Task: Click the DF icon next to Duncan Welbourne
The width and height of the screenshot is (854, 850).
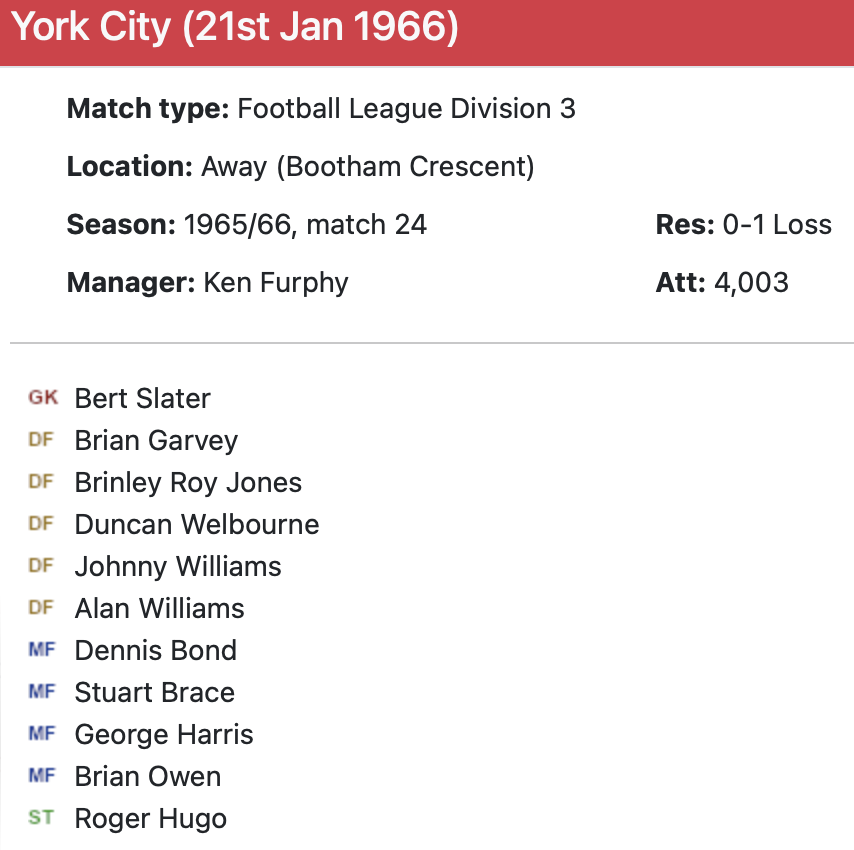Action: pyautogui.click(x=42, y=524)
